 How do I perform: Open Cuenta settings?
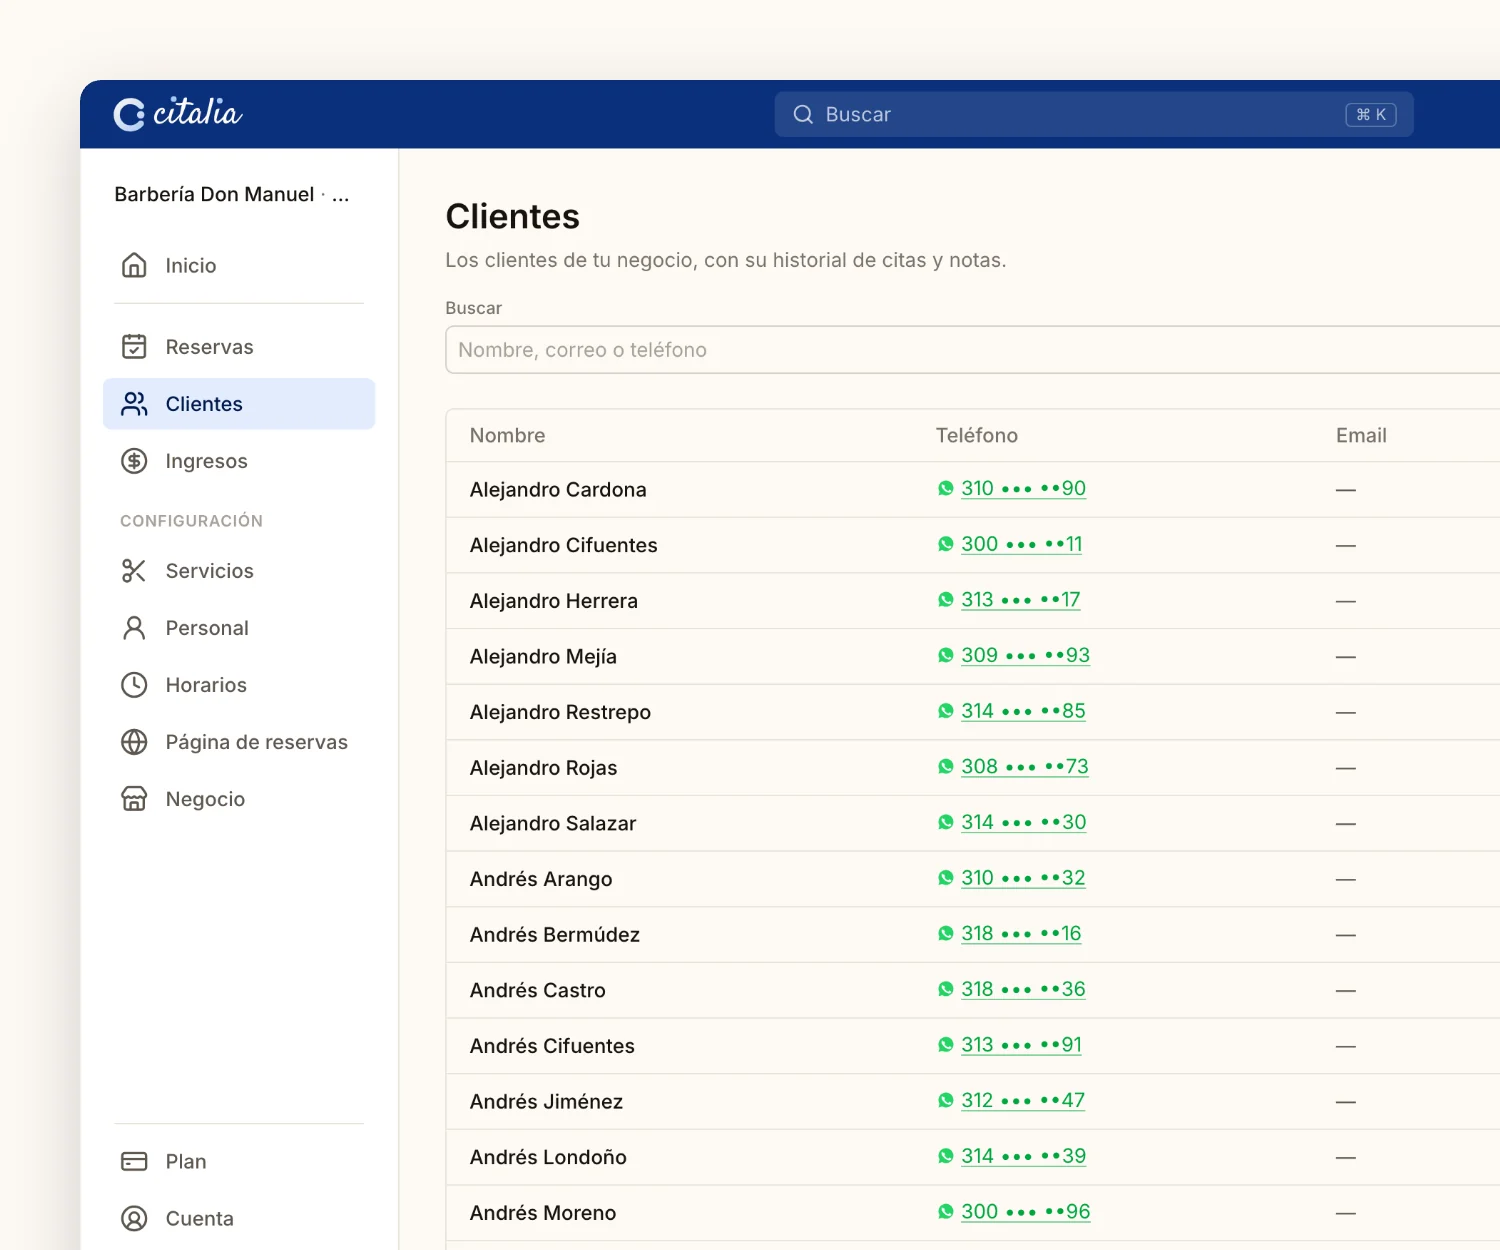pos(239,1218)
